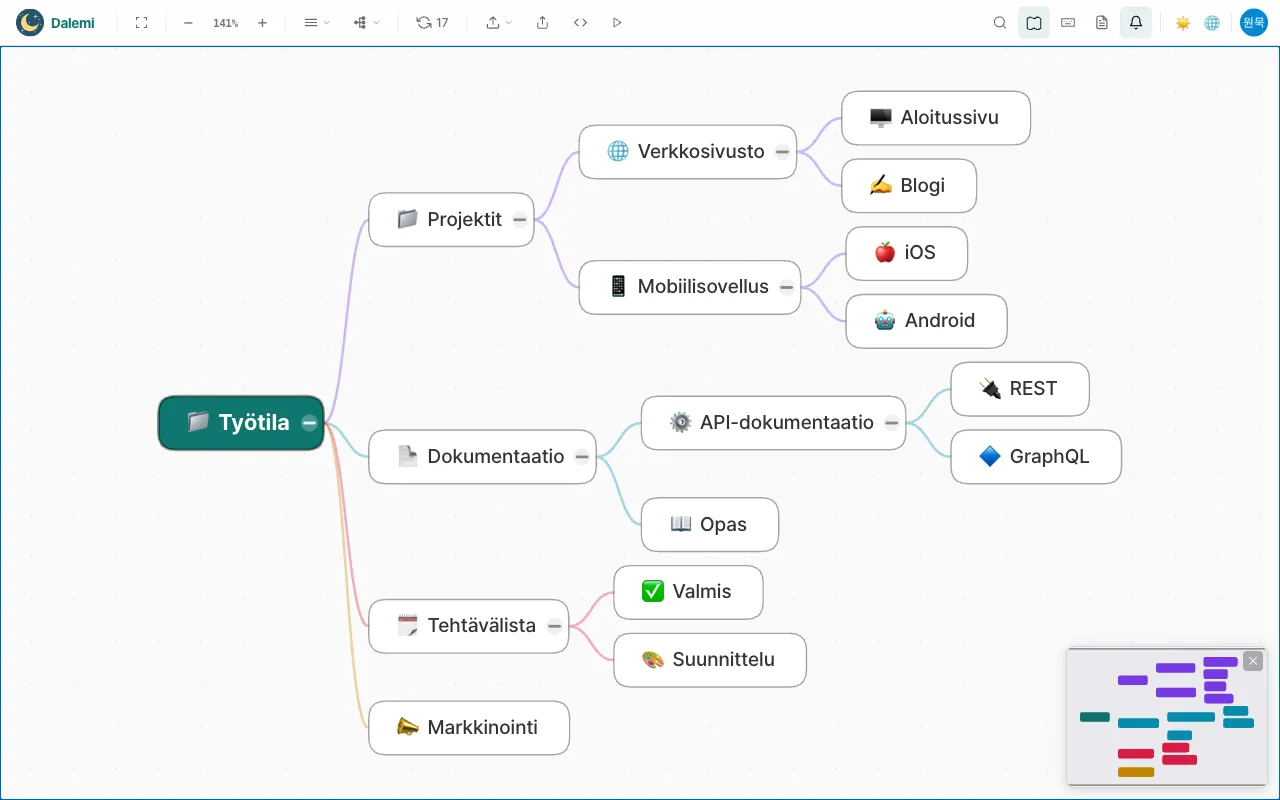Open the embed code icon

pos(580,22)
